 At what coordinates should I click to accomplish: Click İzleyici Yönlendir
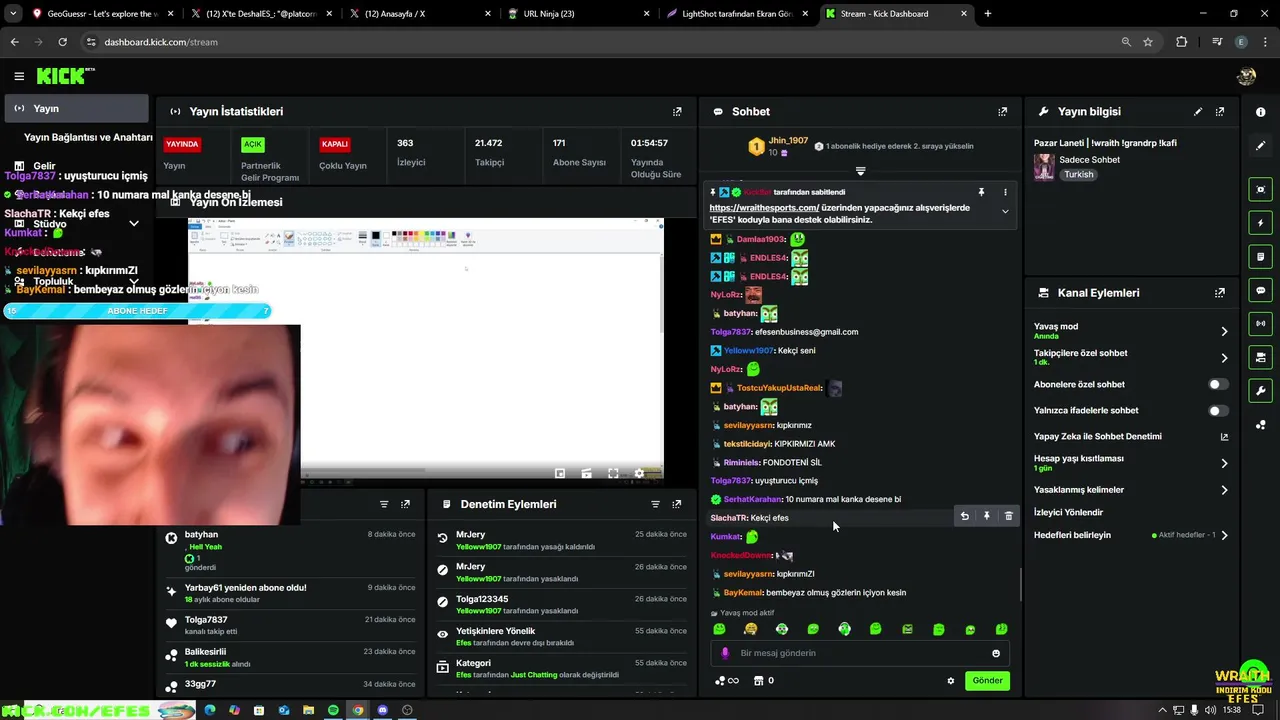coord(1068,512)
